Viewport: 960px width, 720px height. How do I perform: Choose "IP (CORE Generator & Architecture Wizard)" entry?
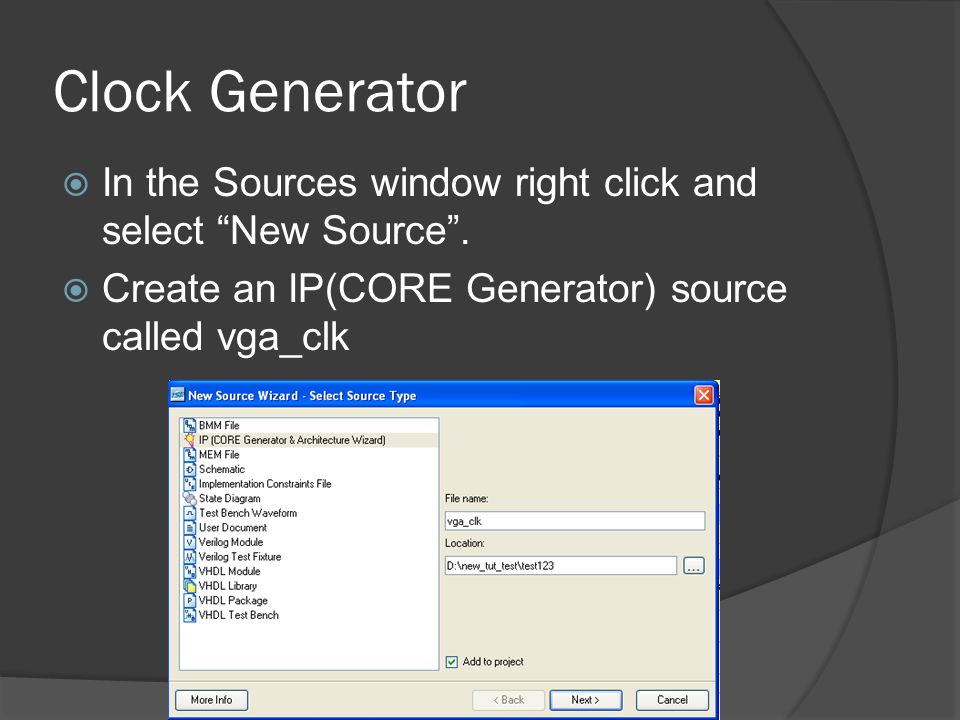tap(292, 440)
